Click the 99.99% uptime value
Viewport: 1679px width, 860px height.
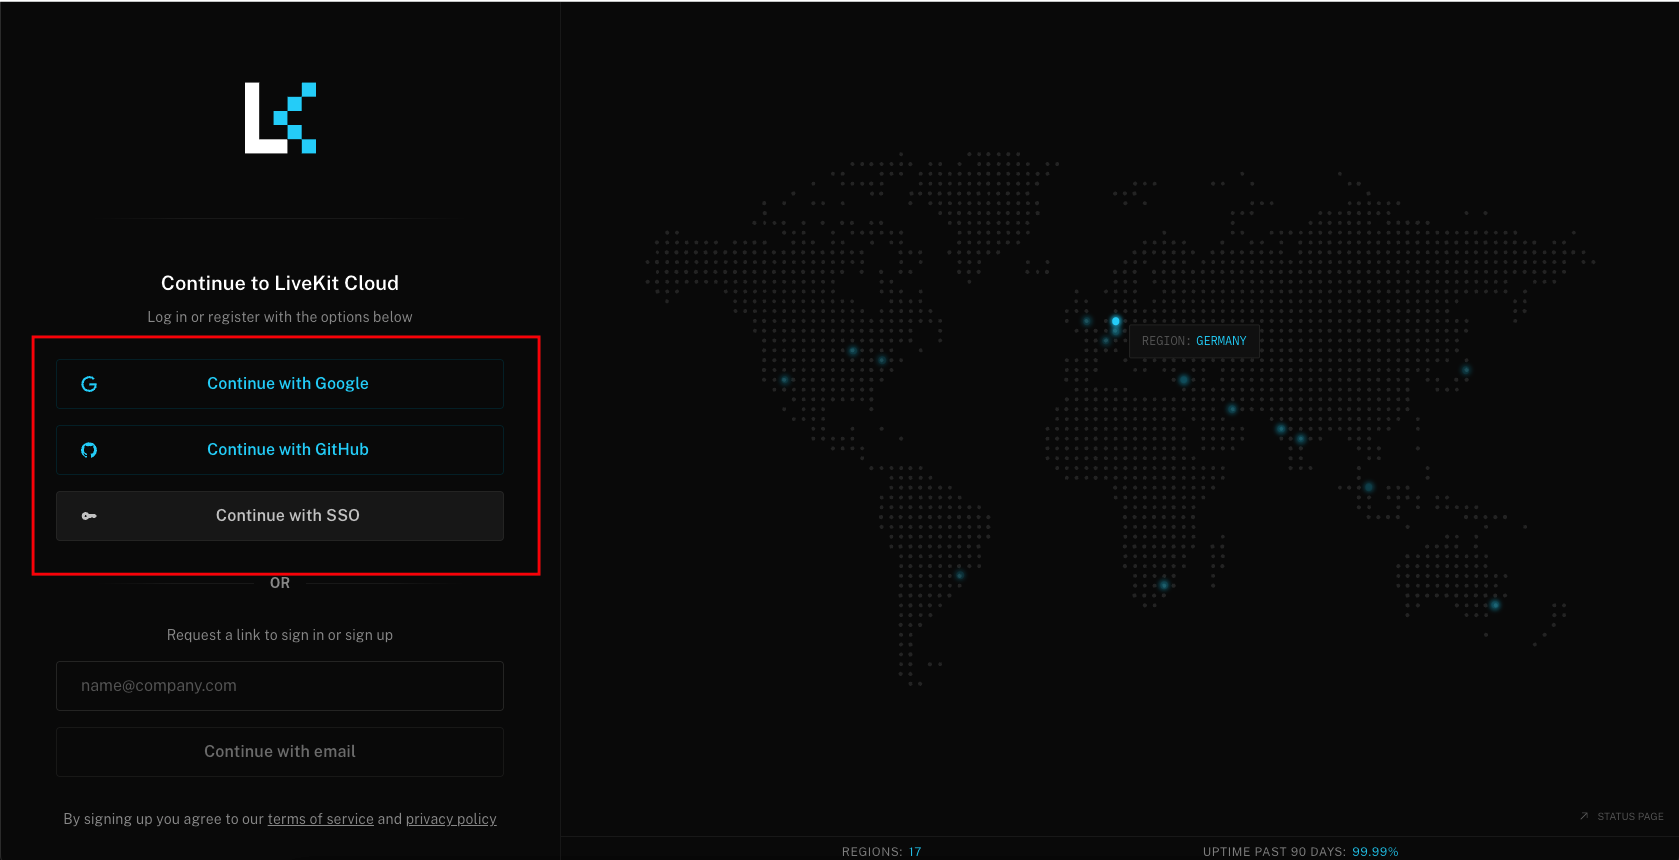[x=1375, y=852]
